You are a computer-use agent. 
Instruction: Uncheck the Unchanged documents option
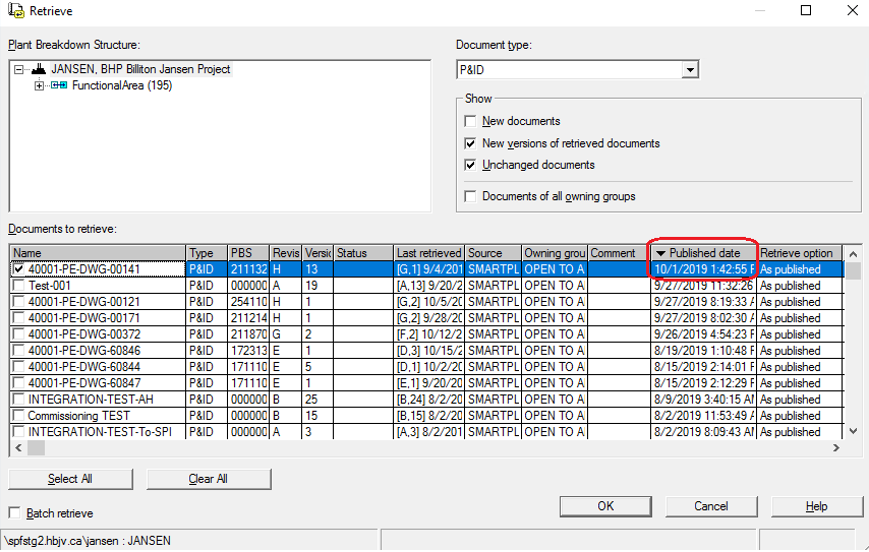point(471,165)
